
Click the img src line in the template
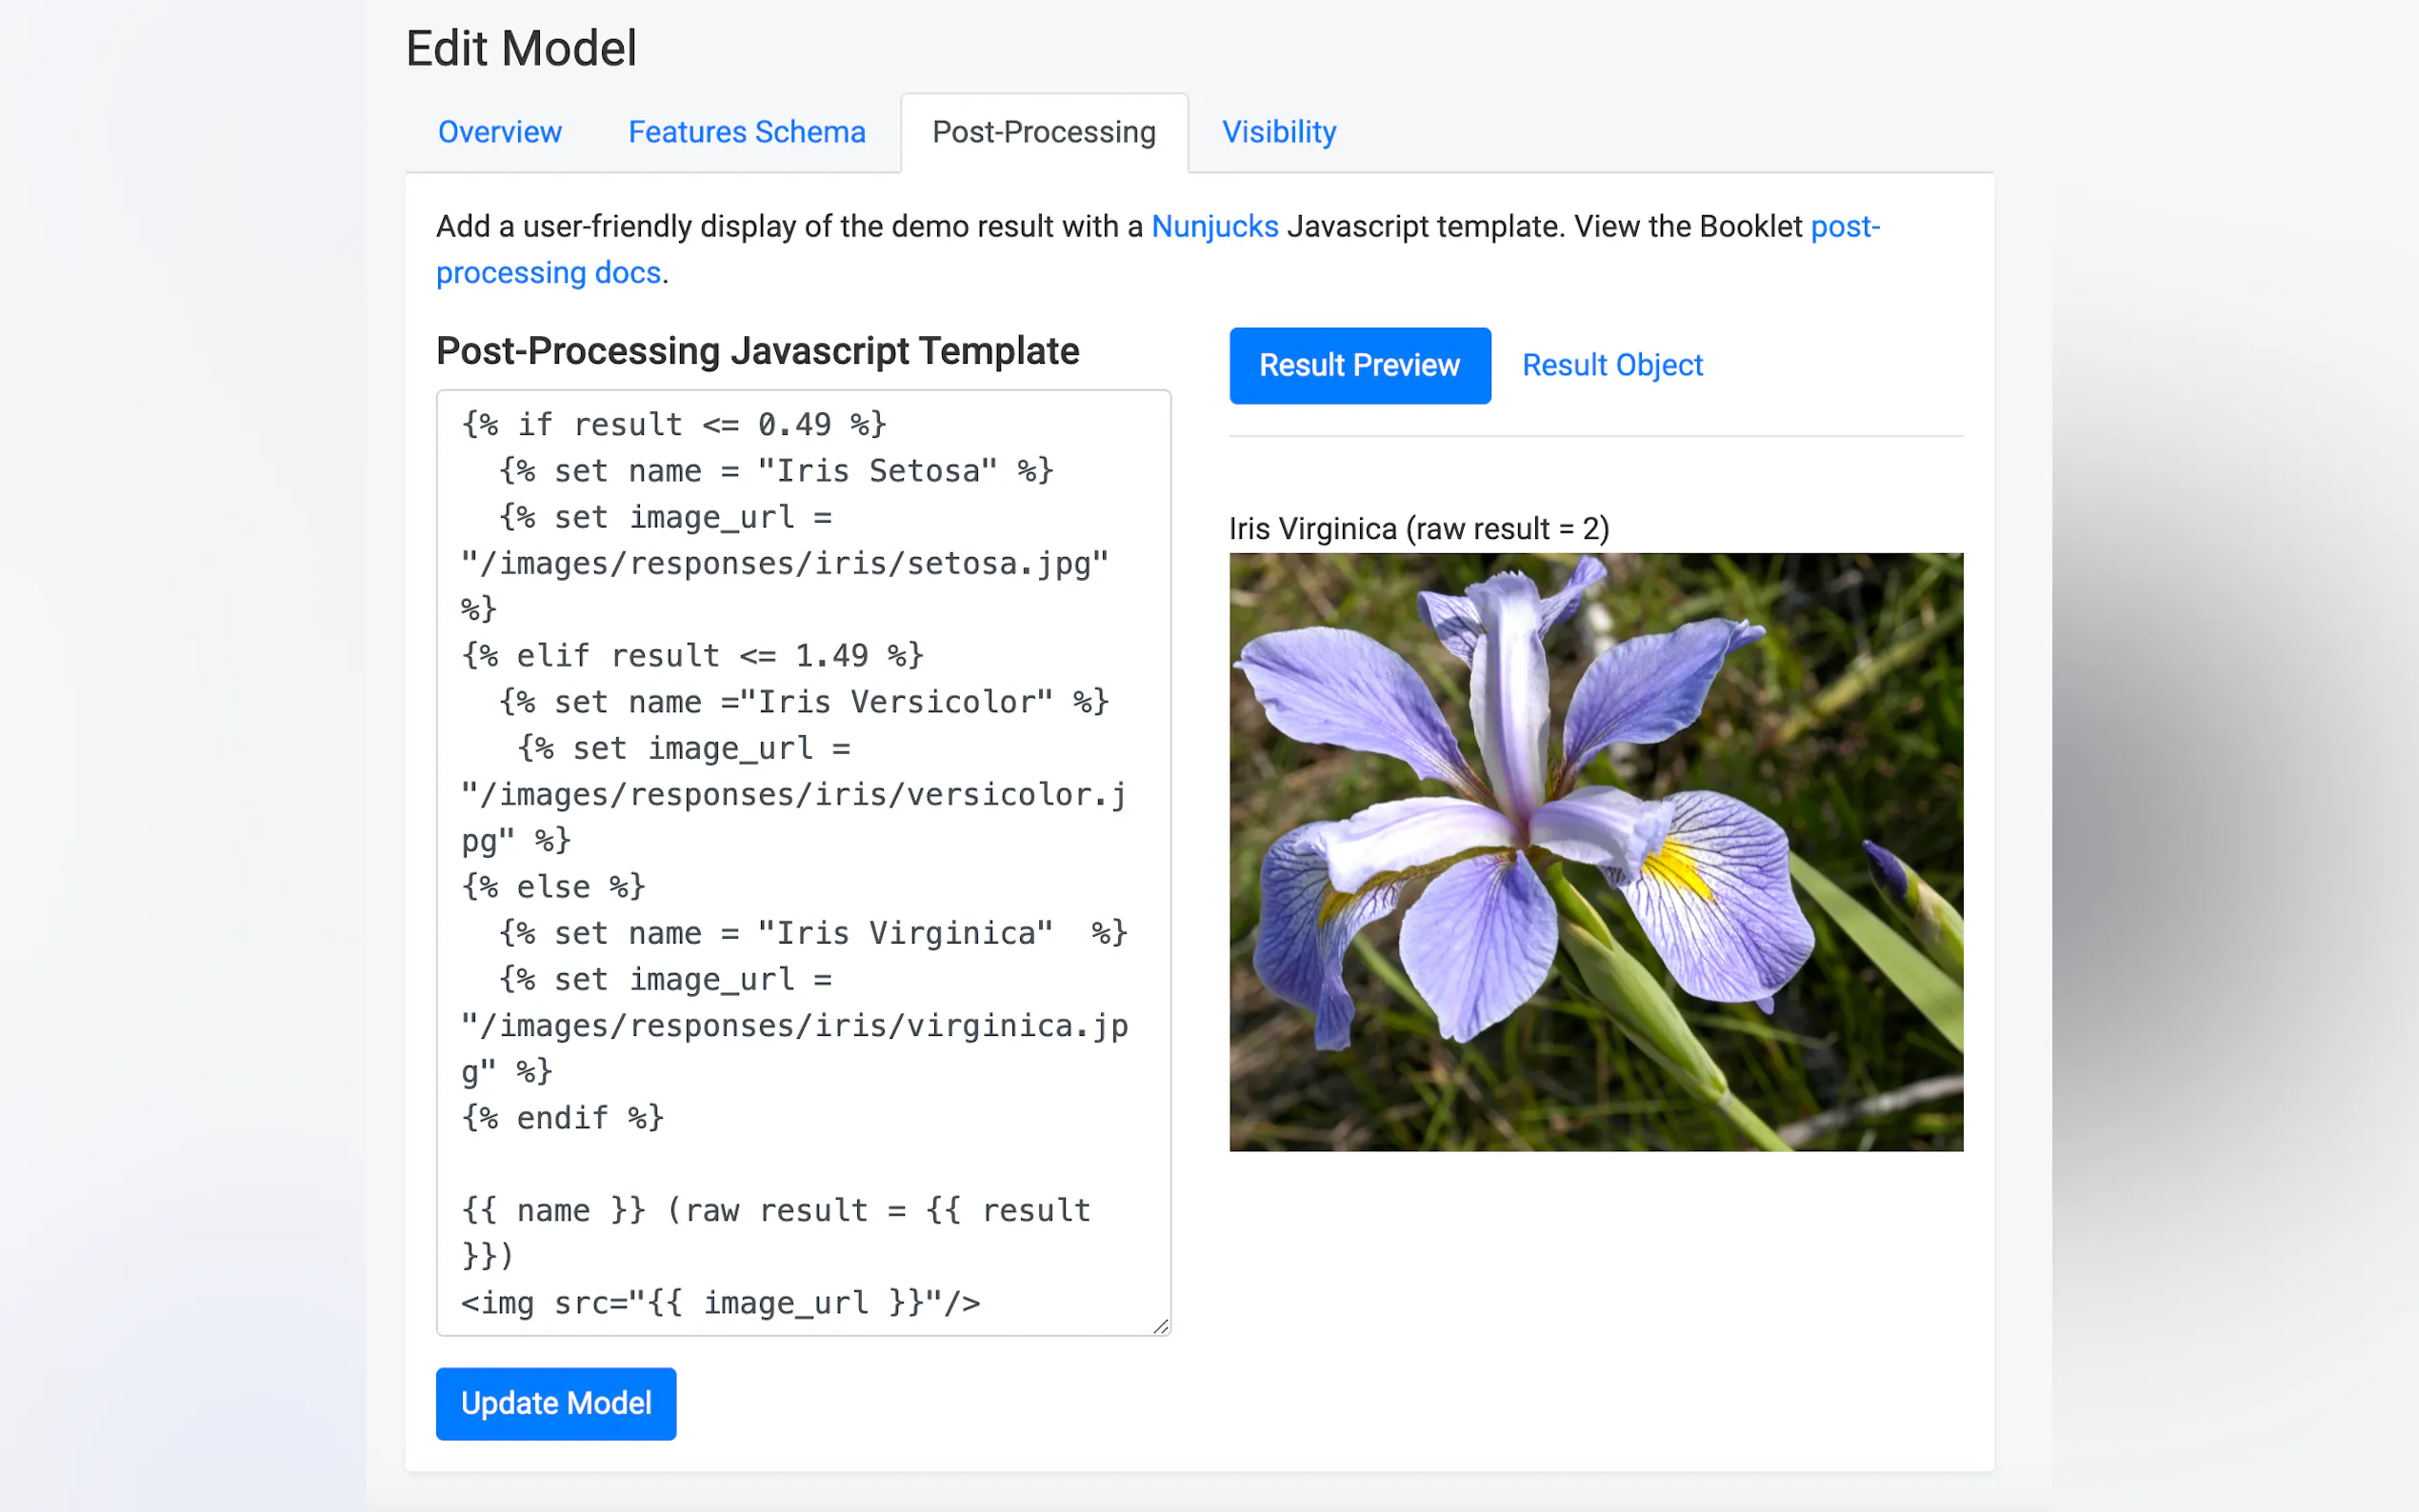pos(720,1302)
